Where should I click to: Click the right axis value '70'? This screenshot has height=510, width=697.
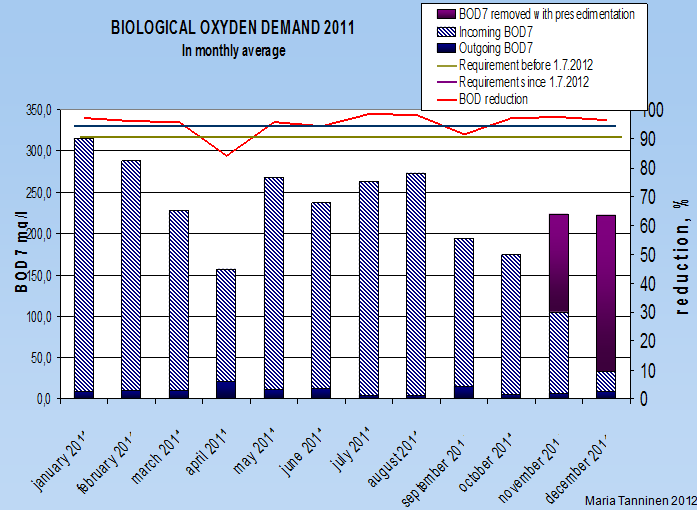647,197
